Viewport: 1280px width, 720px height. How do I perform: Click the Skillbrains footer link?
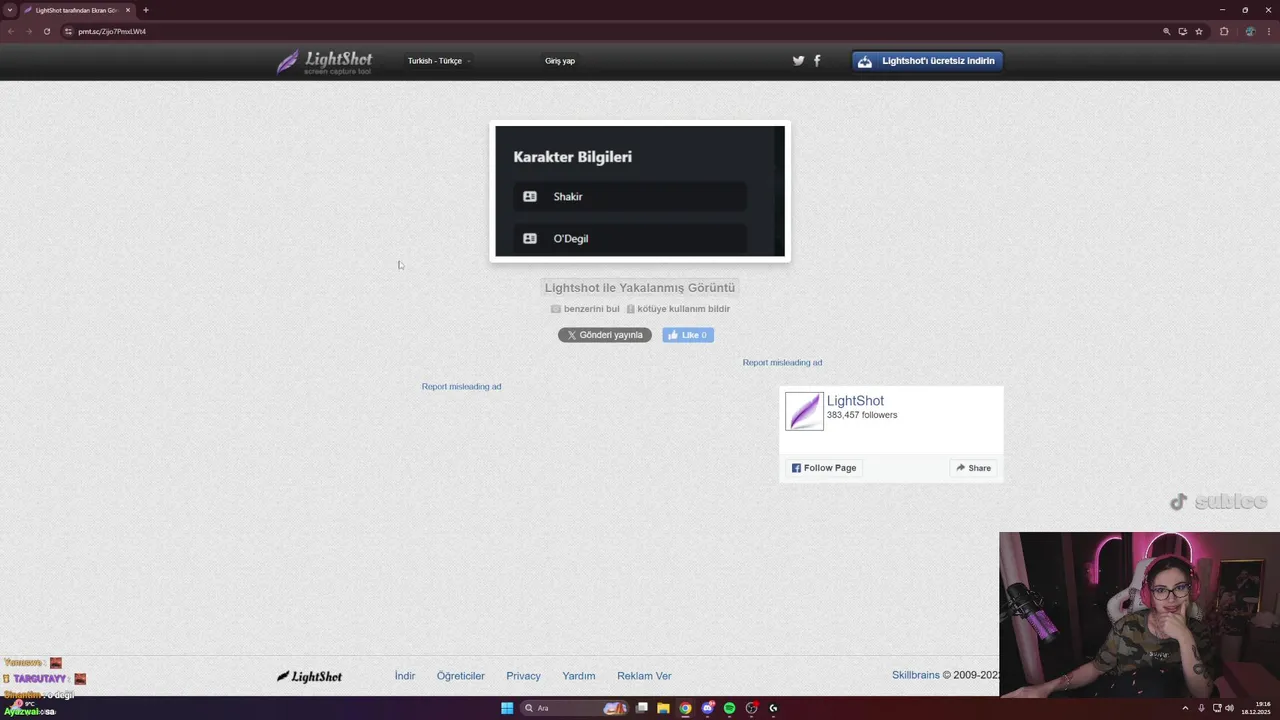916,675
